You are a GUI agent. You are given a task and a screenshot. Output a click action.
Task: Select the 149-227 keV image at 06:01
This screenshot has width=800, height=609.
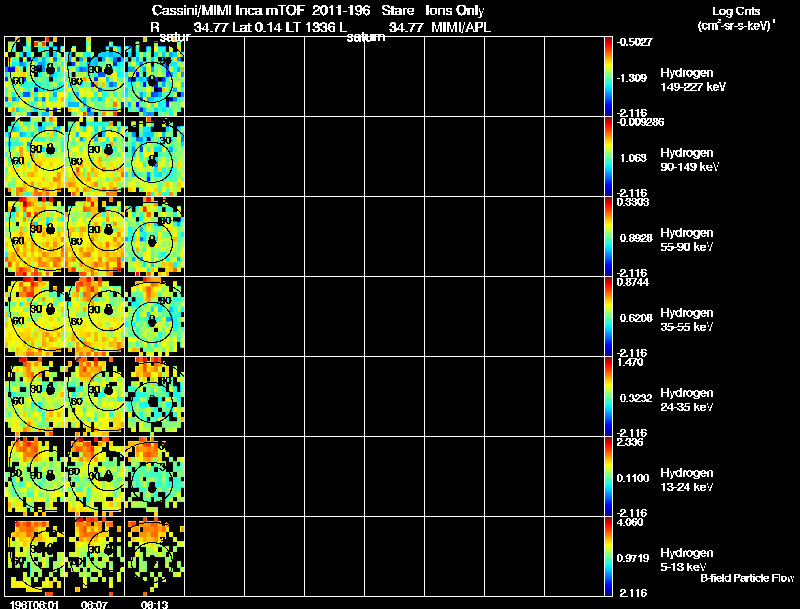coord(35,77)
